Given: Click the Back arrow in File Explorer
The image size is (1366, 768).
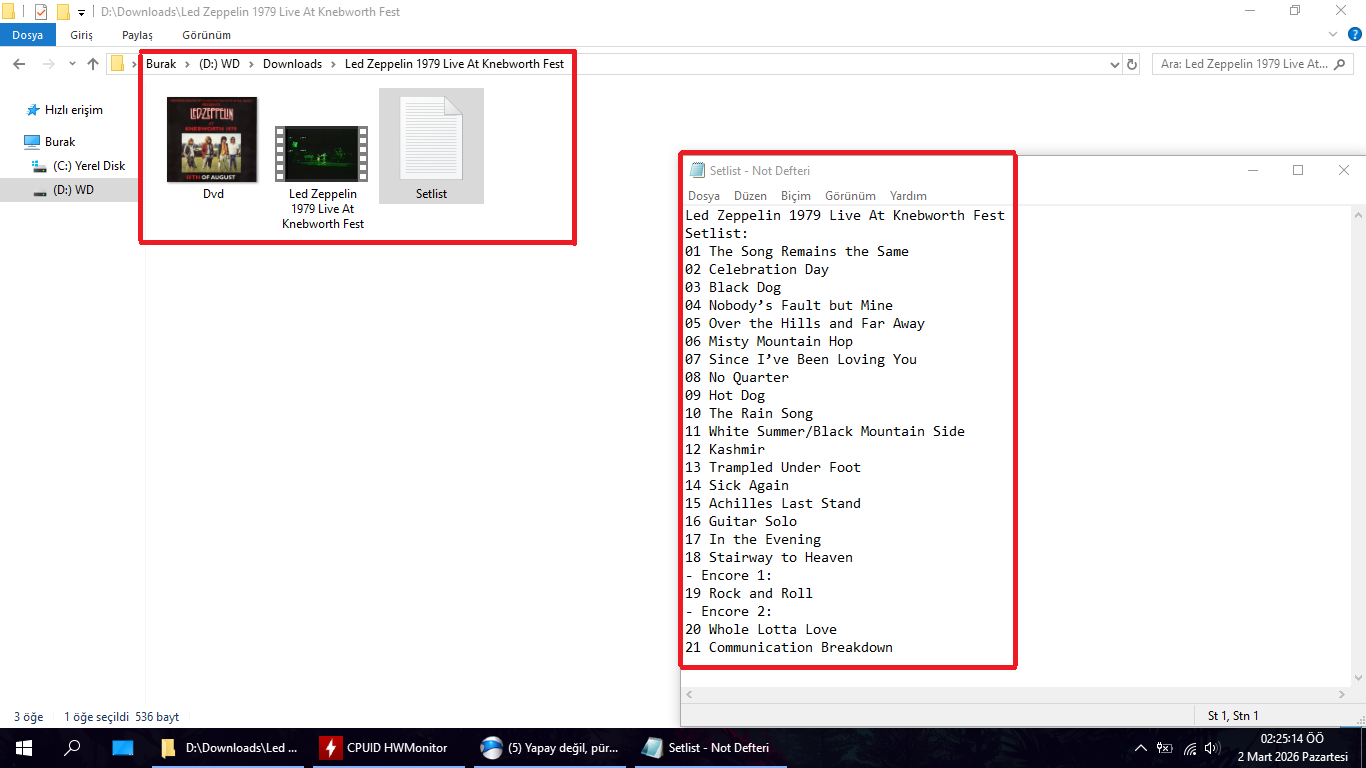Looking at the screenshot, I should click(19, 64).
